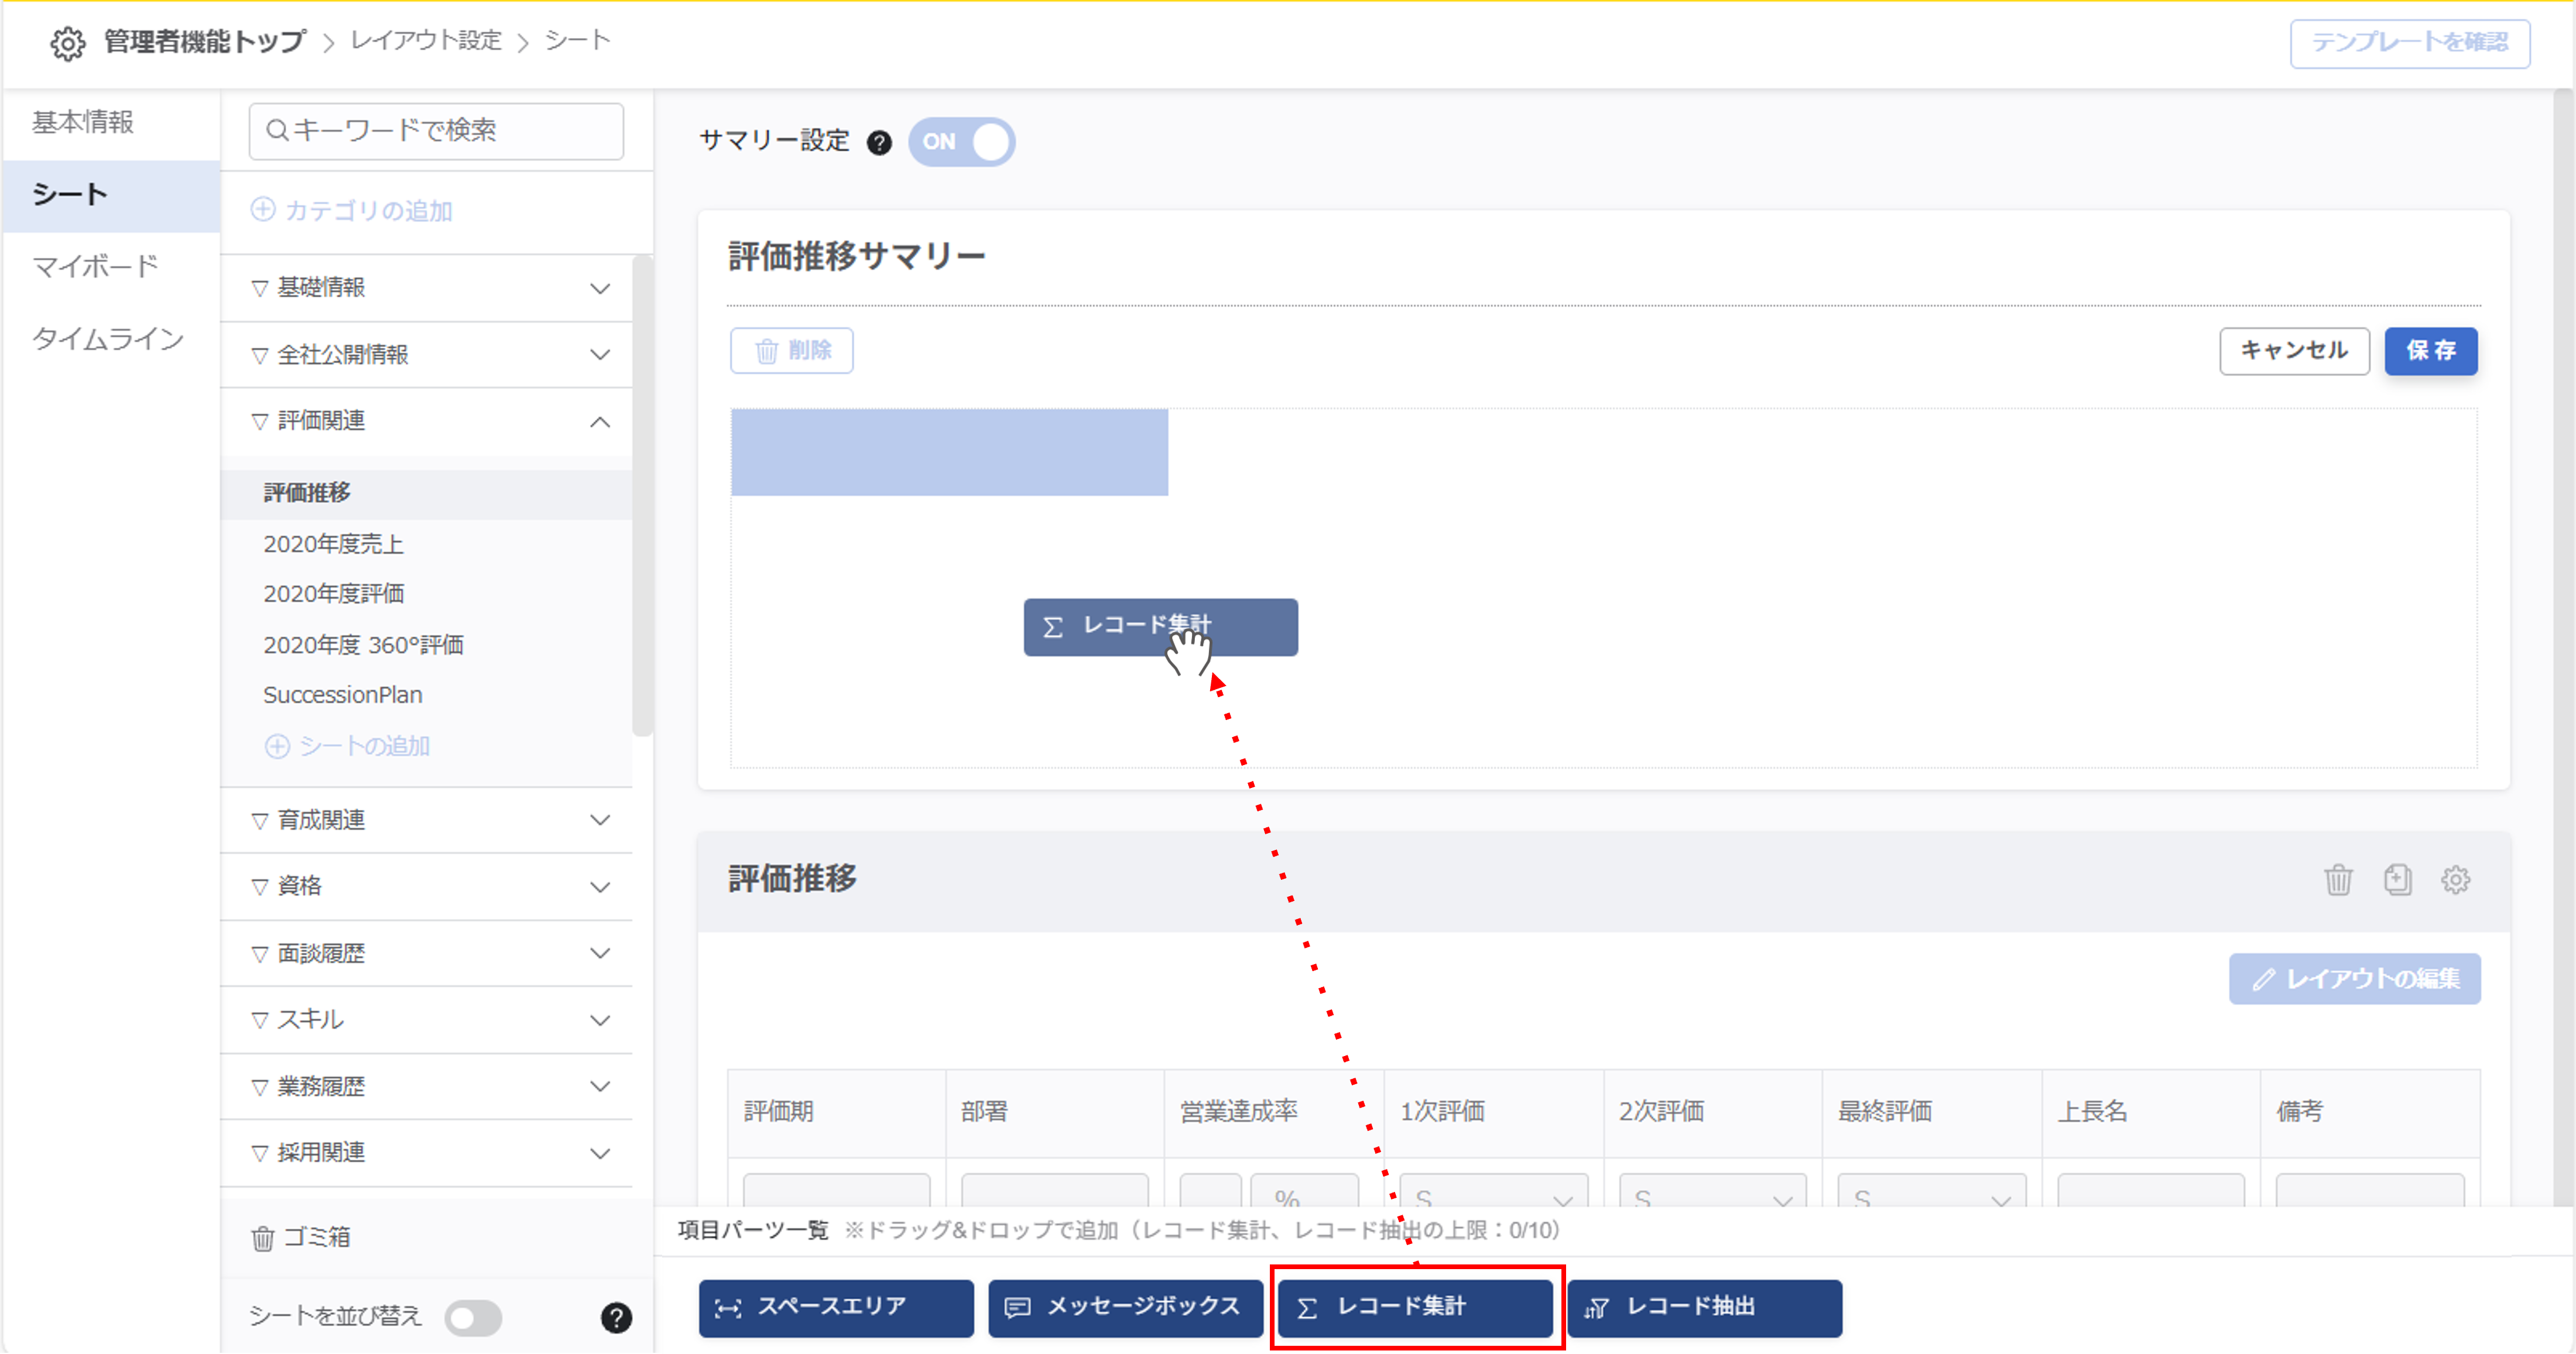Viewport: 2576px width, 1354px height.
Task: Enable the シートを並び替え toggle
Action: point(474,1318)
